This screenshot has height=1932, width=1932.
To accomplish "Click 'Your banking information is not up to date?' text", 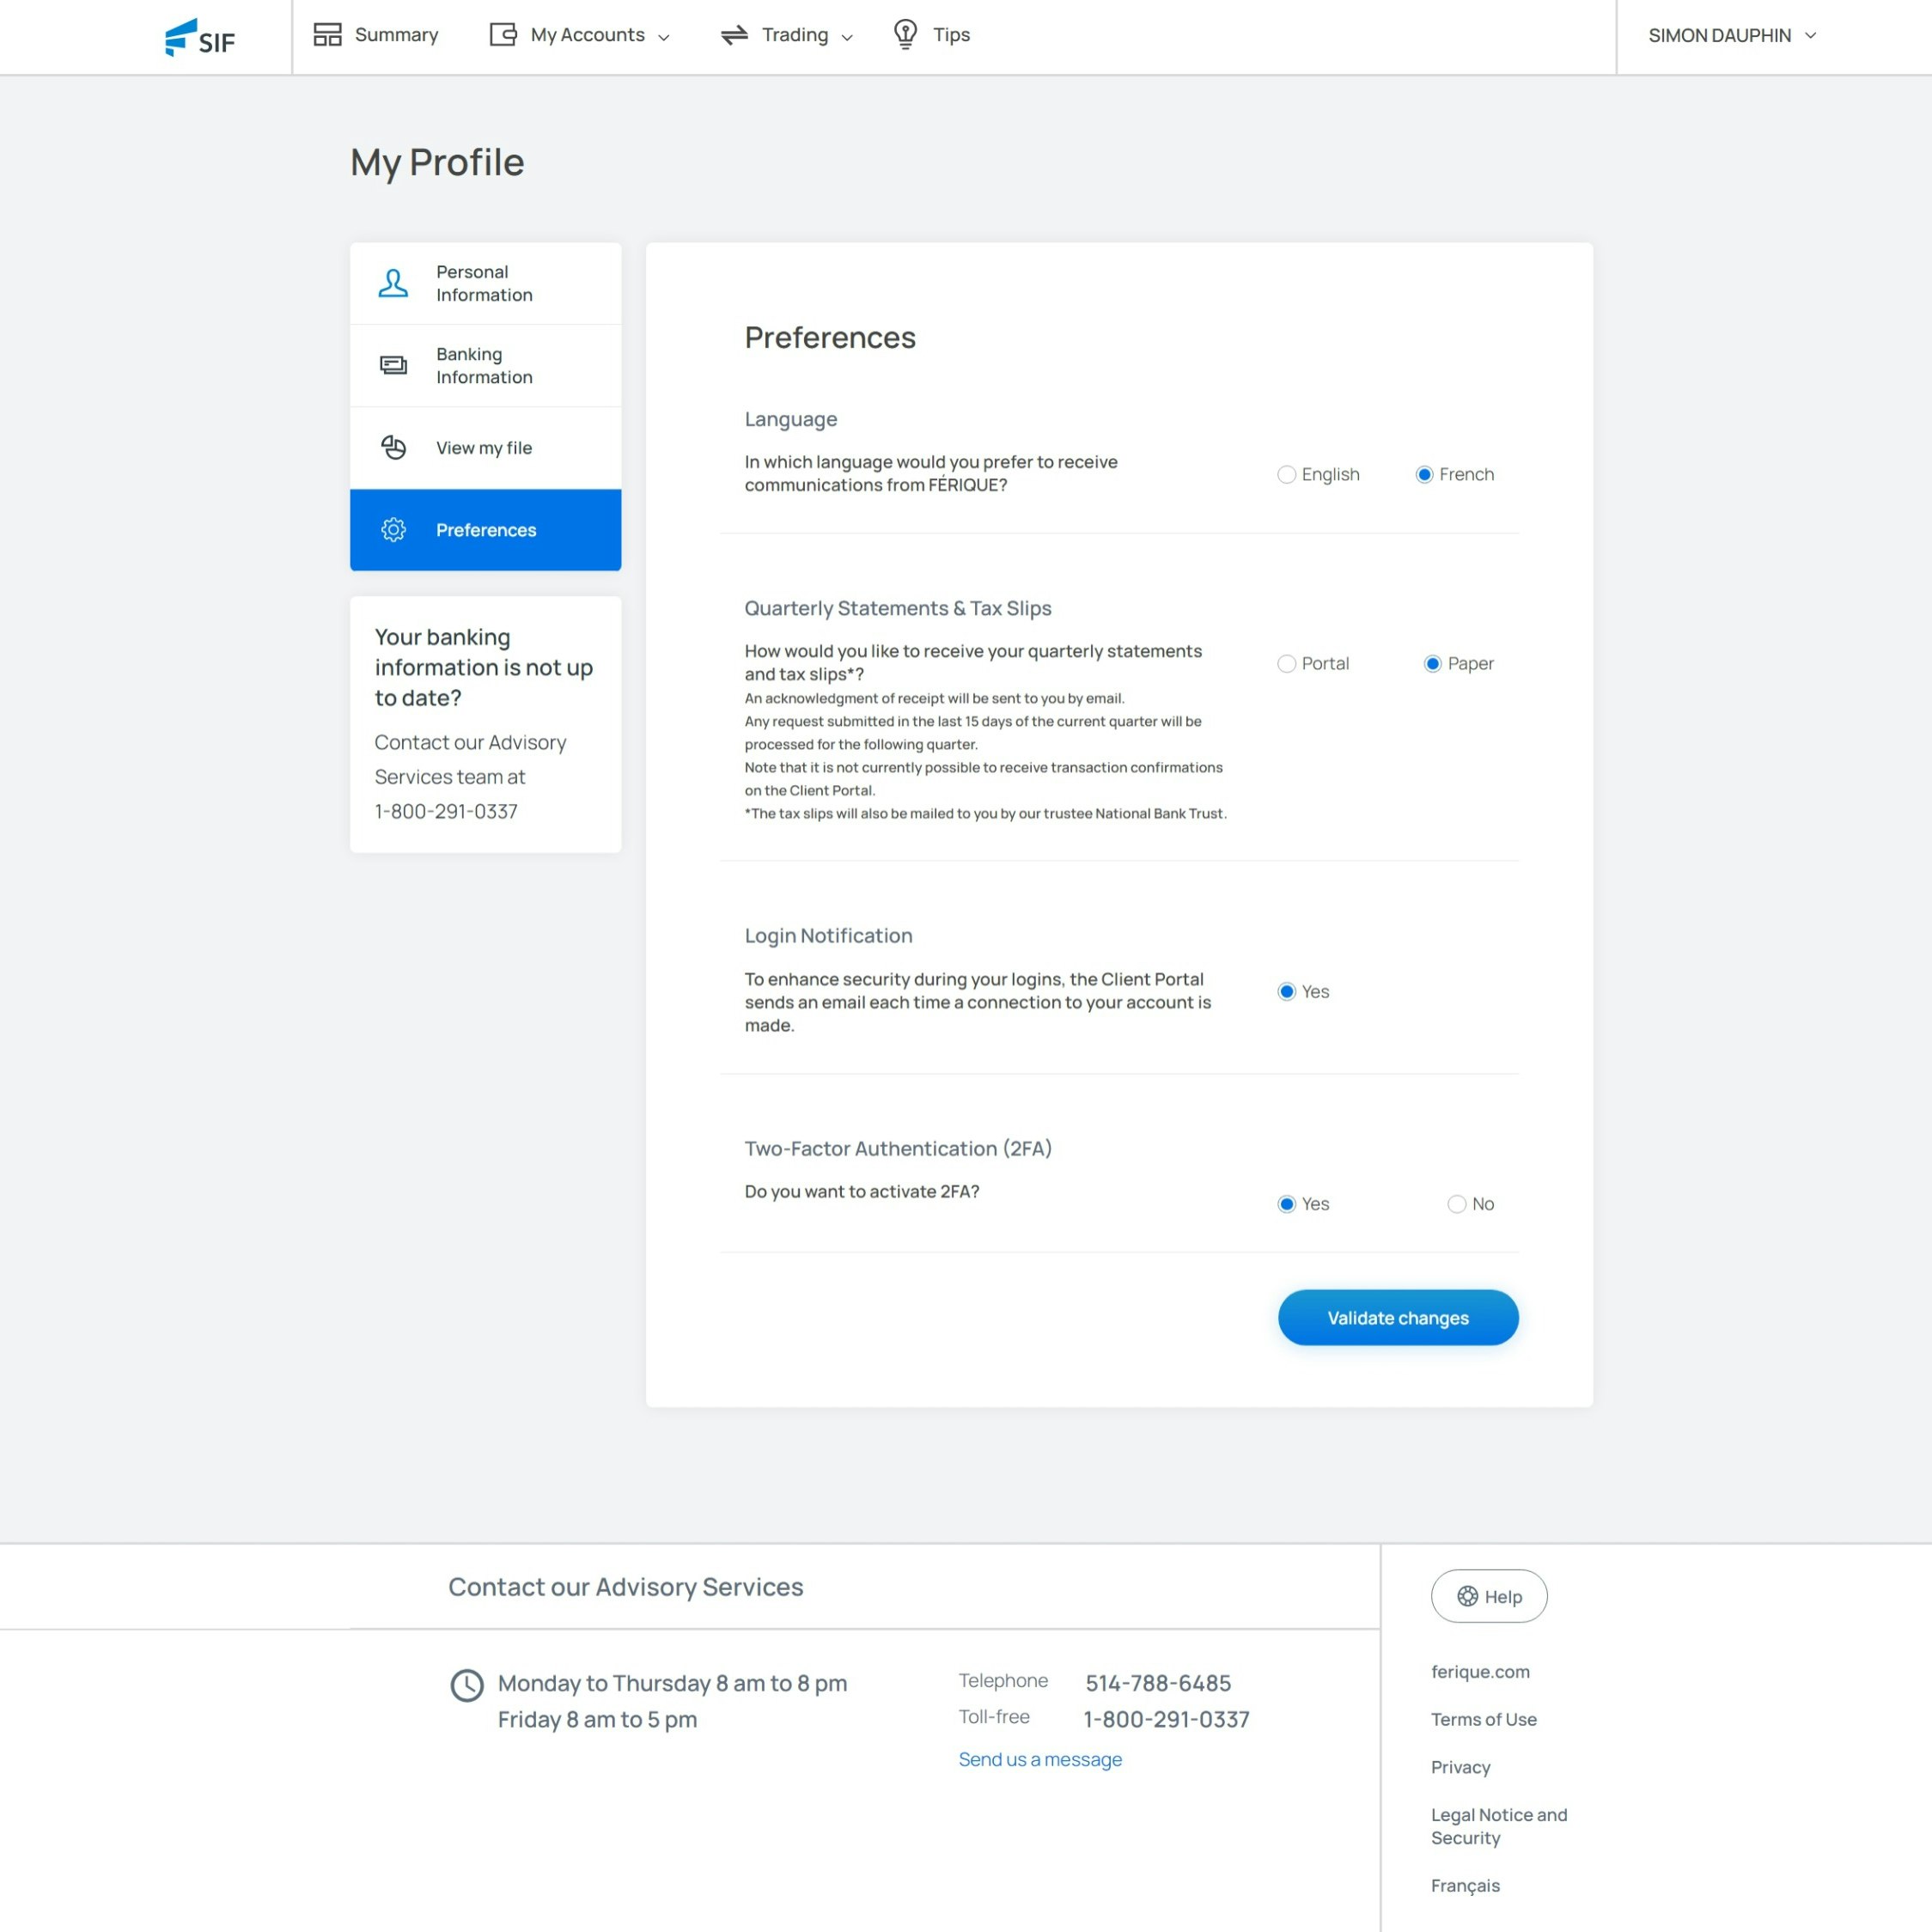I will 483,667.
